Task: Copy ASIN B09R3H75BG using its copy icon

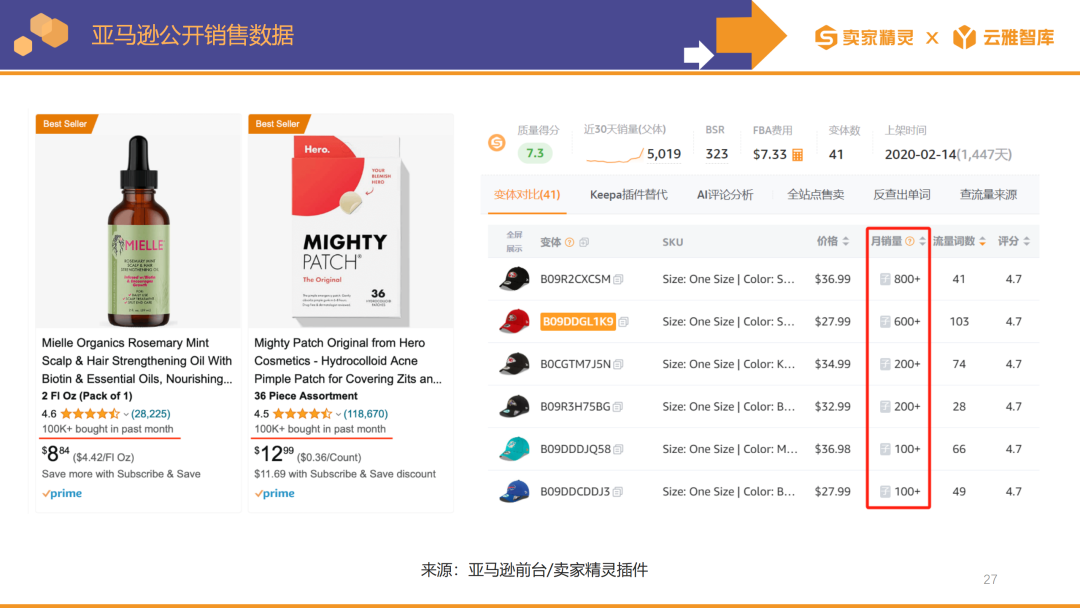Action: click(x=618, y=407)
